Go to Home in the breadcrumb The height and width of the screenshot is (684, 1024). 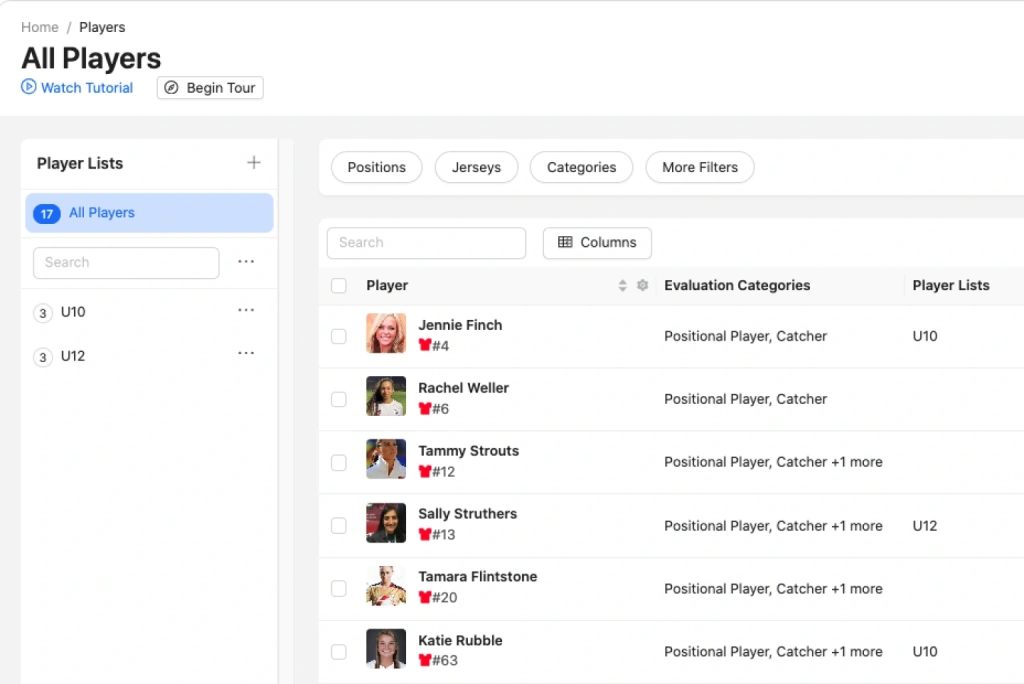[40, 27]
